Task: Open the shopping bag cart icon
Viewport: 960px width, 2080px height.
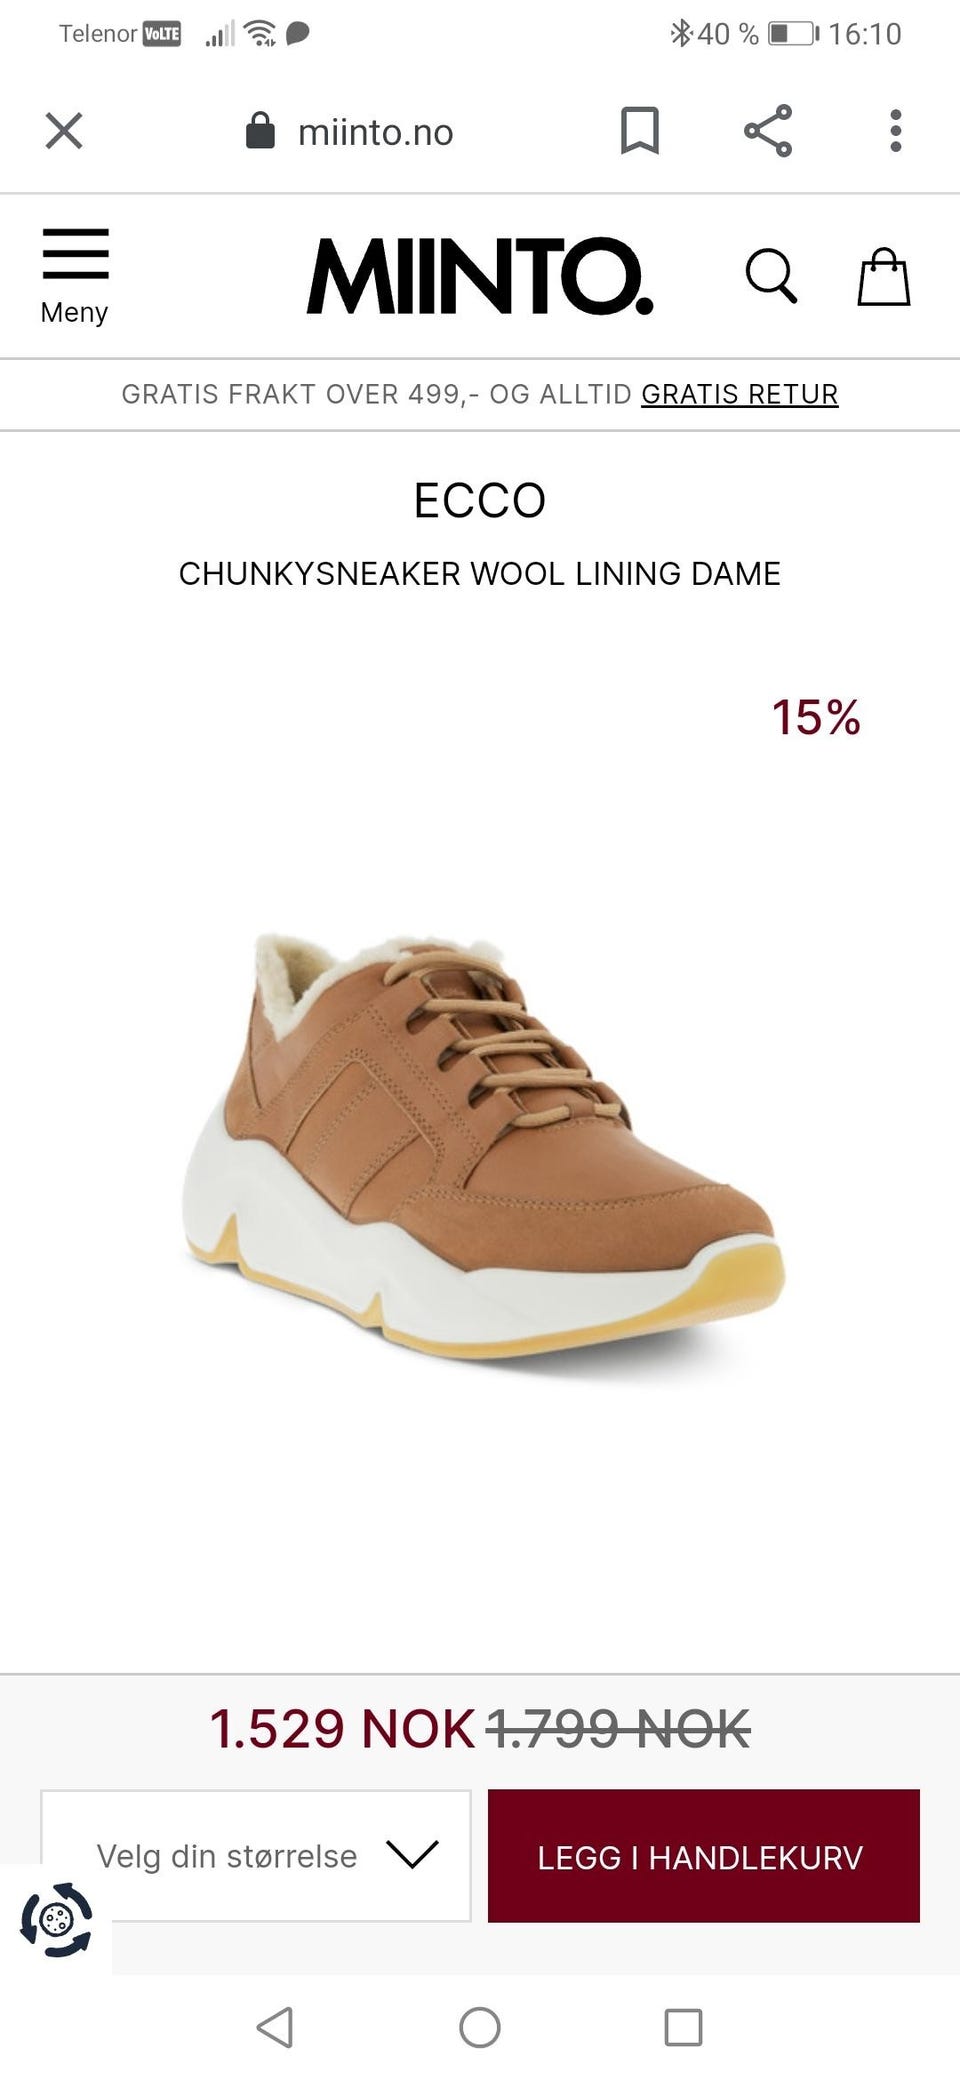Action: (x=884, y=276)
